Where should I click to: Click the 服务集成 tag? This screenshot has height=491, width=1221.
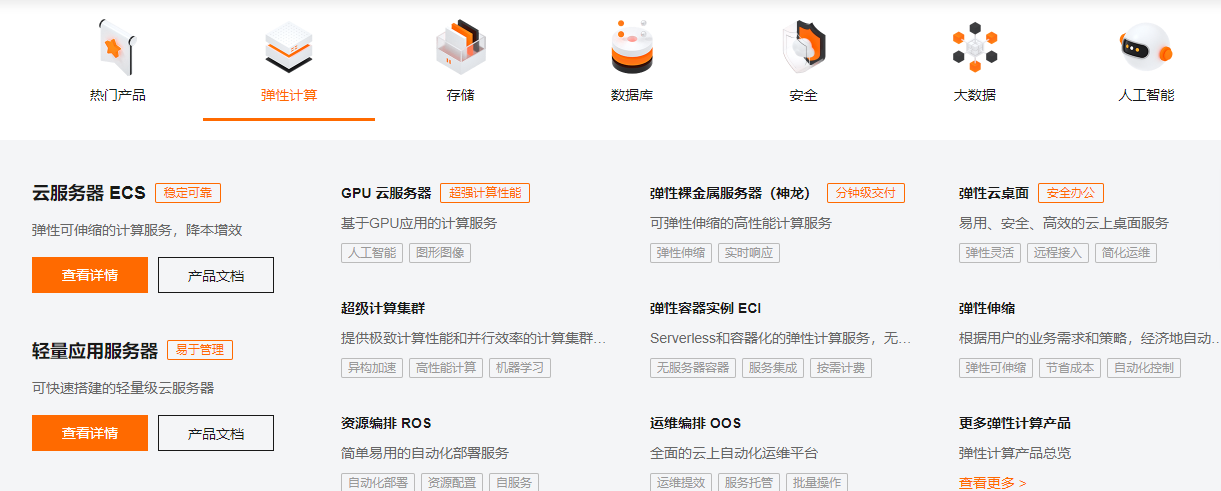coord(773,368)
